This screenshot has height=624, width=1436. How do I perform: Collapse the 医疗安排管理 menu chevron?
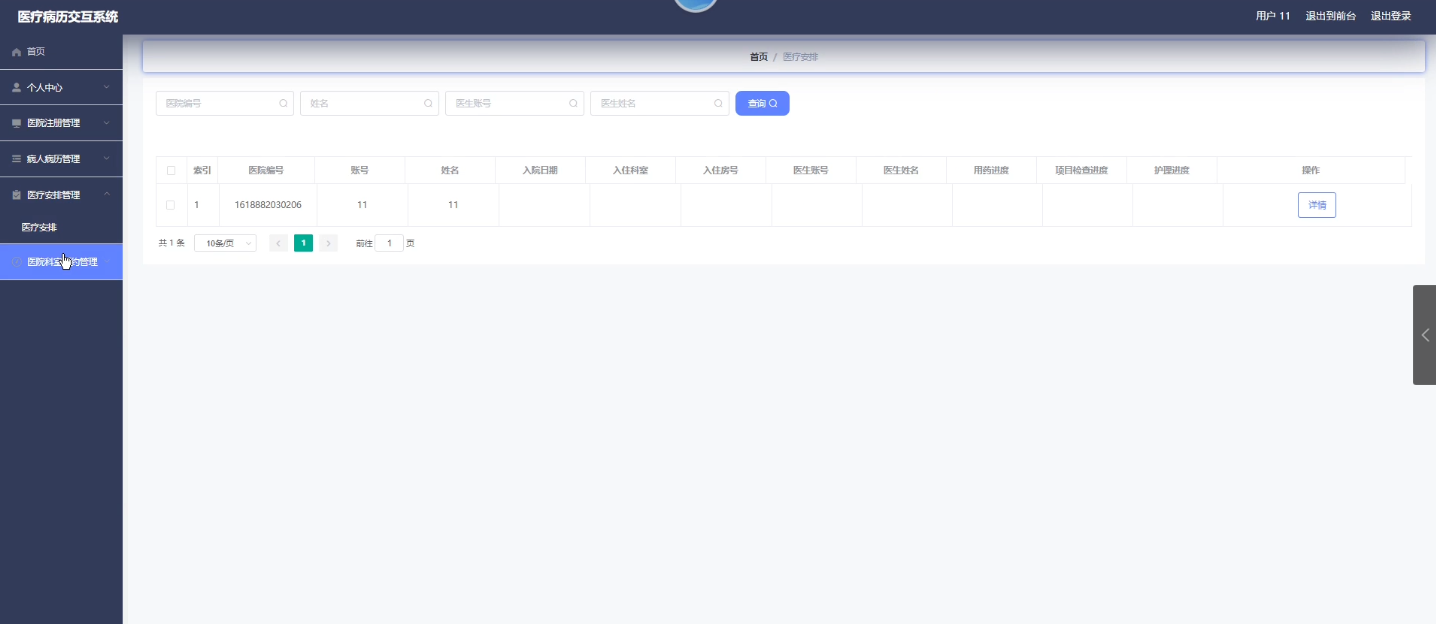107,194
